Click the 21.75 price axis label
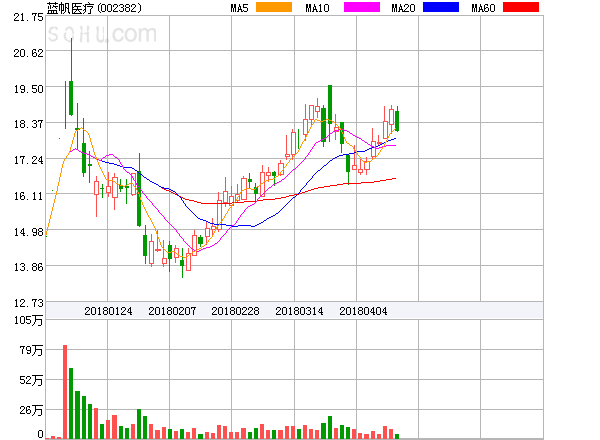This screenshot has height=440, width=600. pos(28,17)
